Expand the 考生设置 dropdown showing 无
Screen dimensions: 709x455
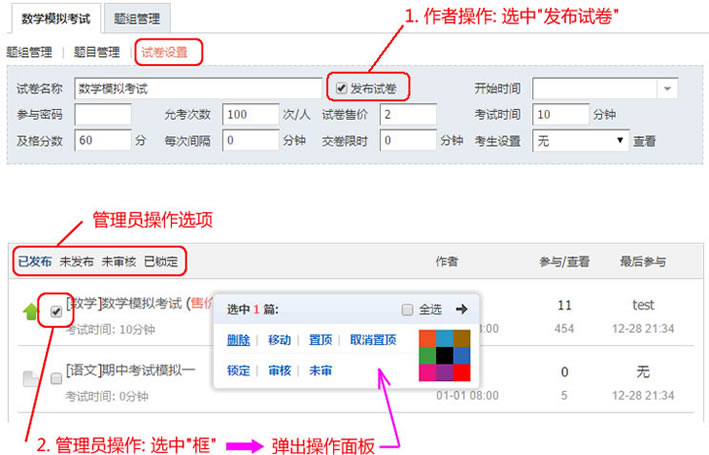620,141
